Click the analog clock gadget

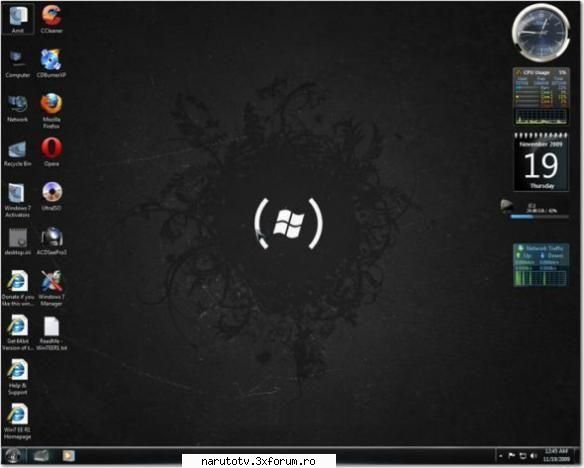541,33
